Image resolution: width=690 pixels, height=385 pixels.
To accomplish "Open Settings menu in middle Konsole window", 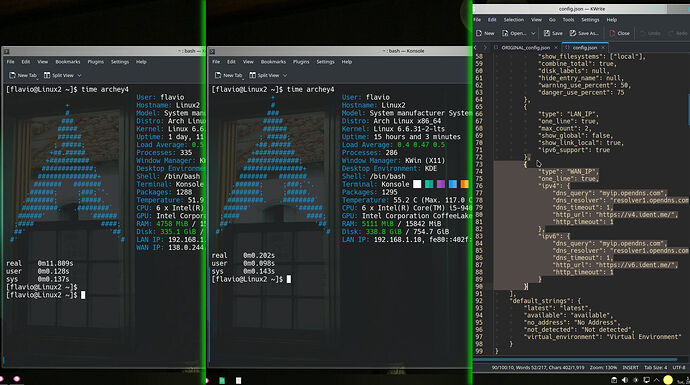I will (x=325, y=62).
